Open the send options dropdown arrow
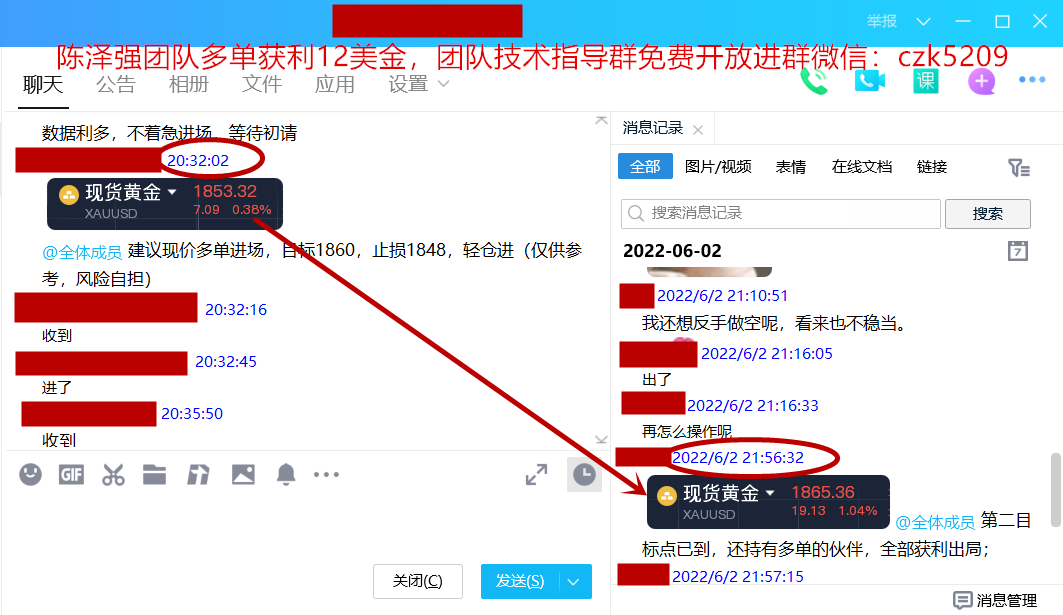1063x615 pixels. click(574, 582)
